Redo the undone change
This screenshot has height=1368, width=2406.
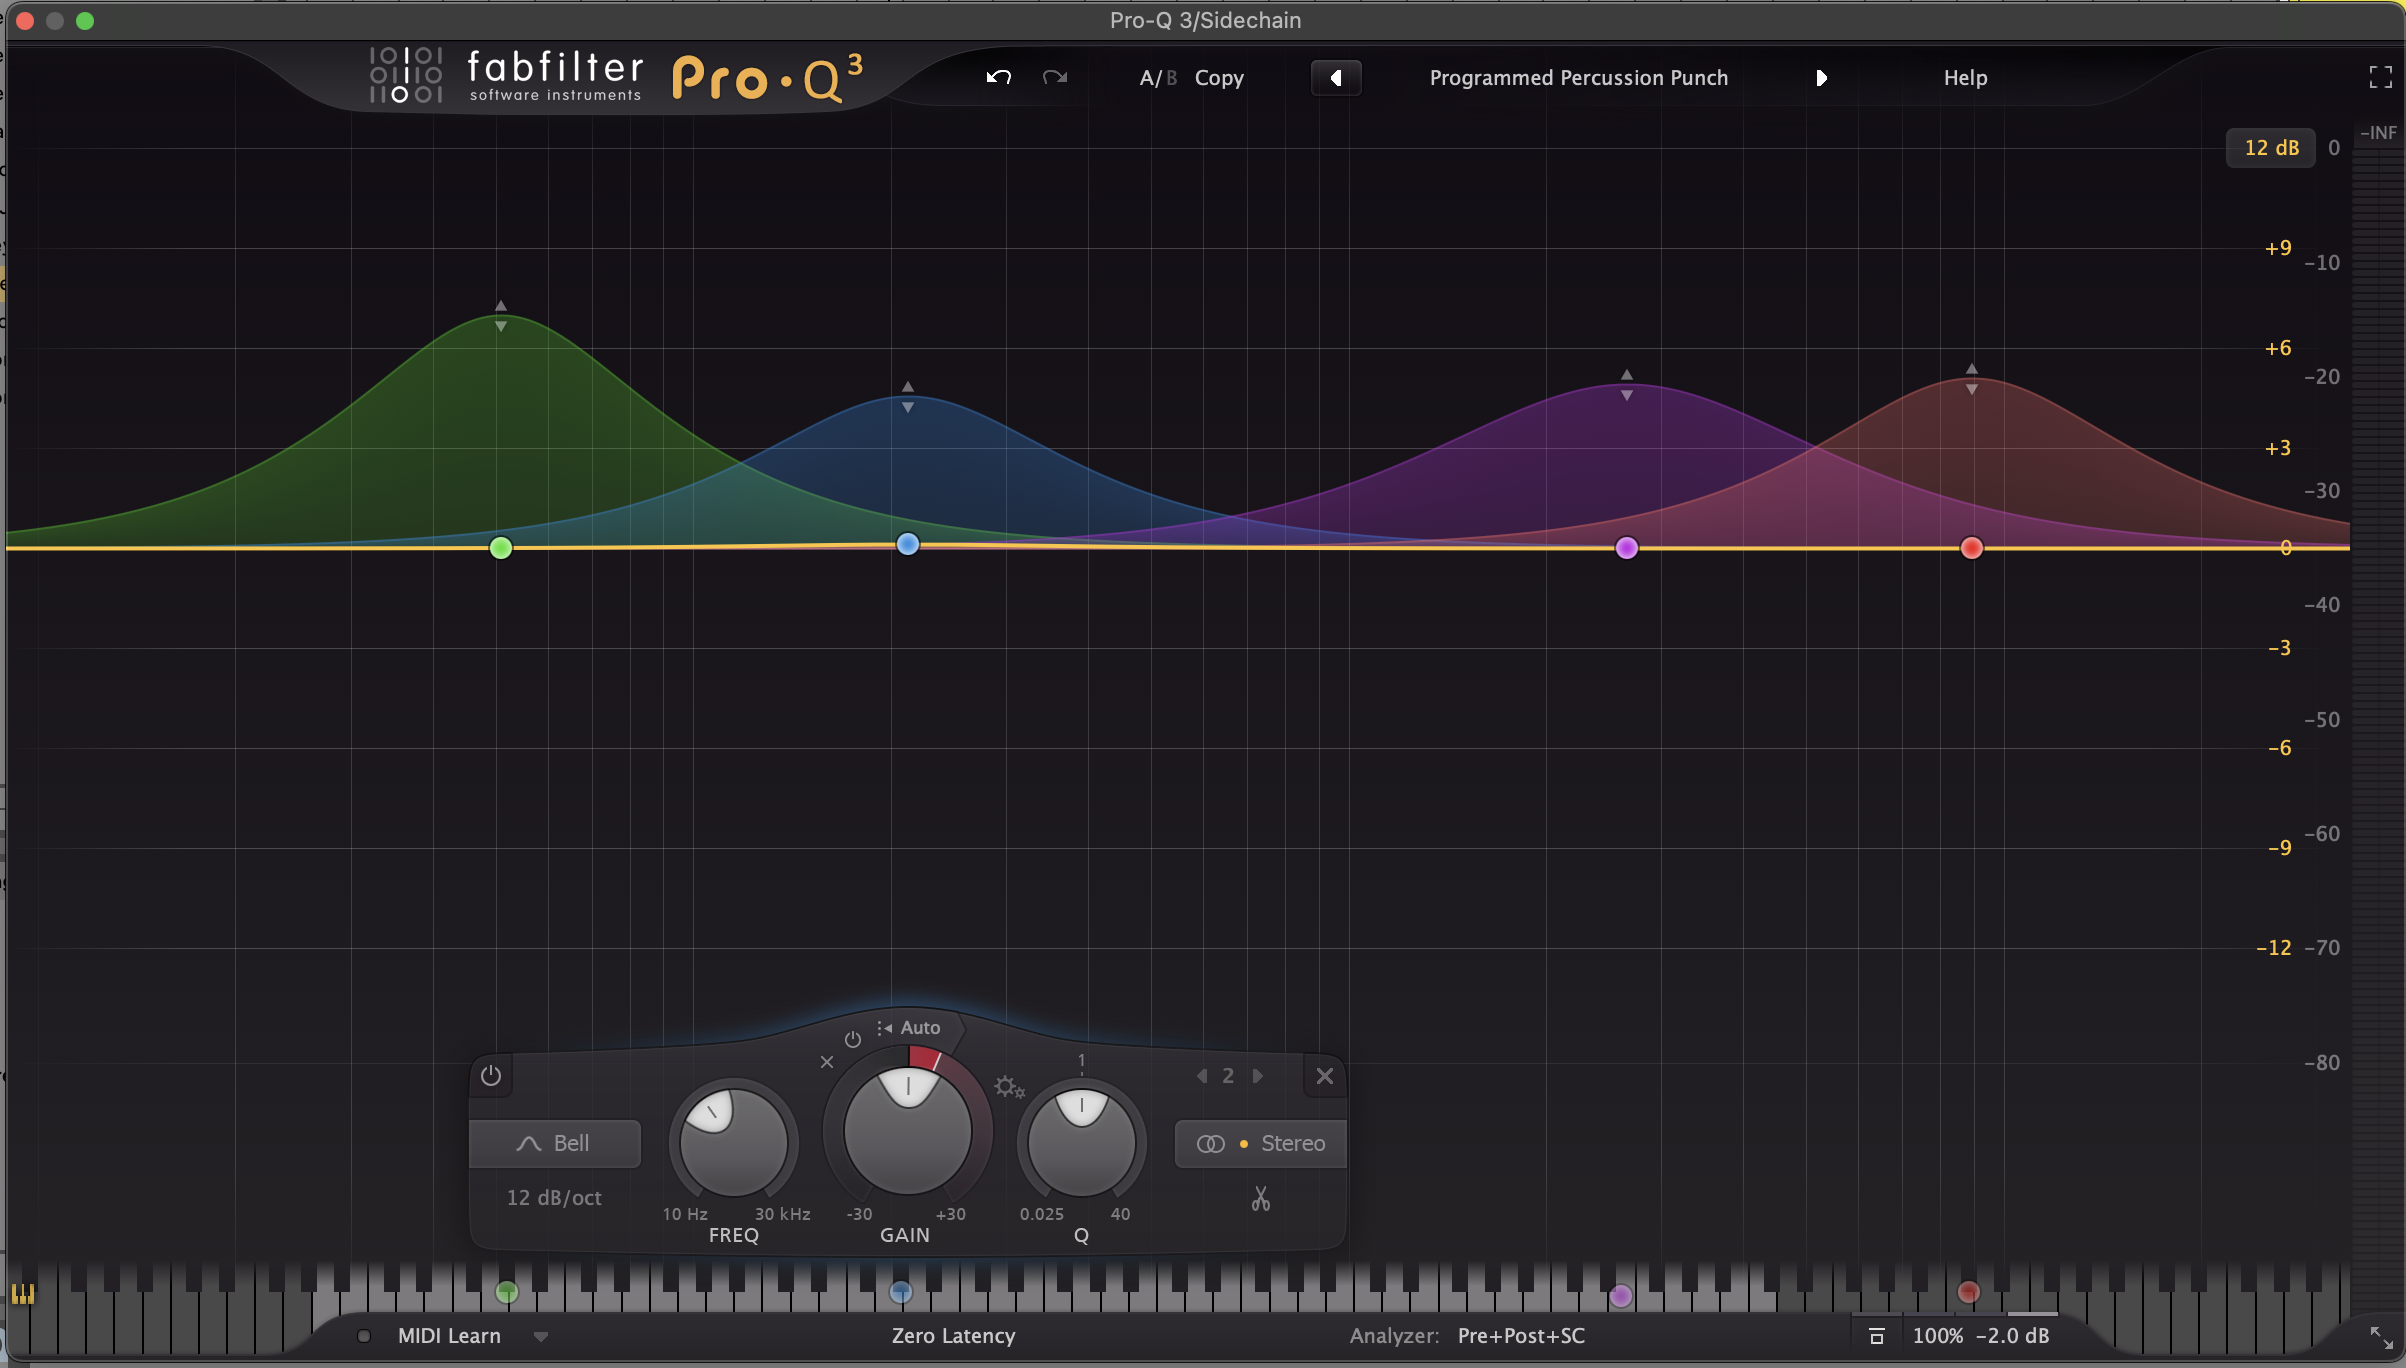pos(1054,77)
